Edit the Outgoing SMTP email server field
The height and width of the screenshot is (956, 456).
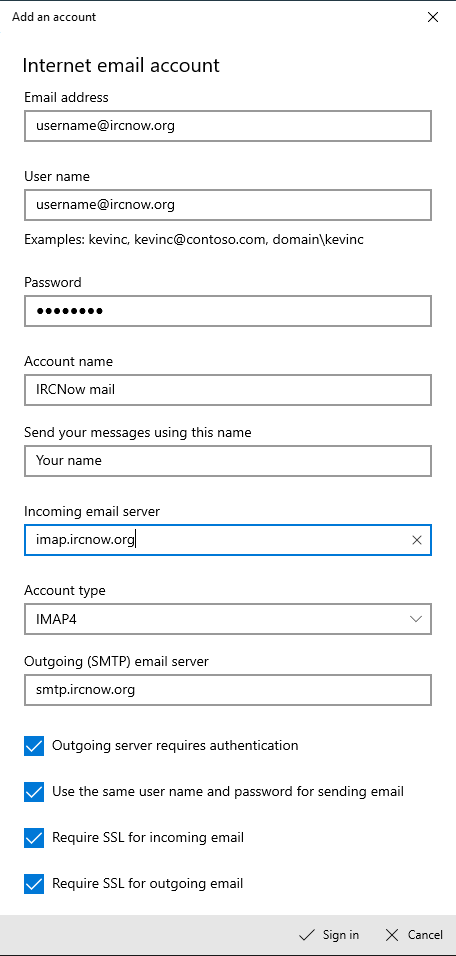(x=228, y=690)
